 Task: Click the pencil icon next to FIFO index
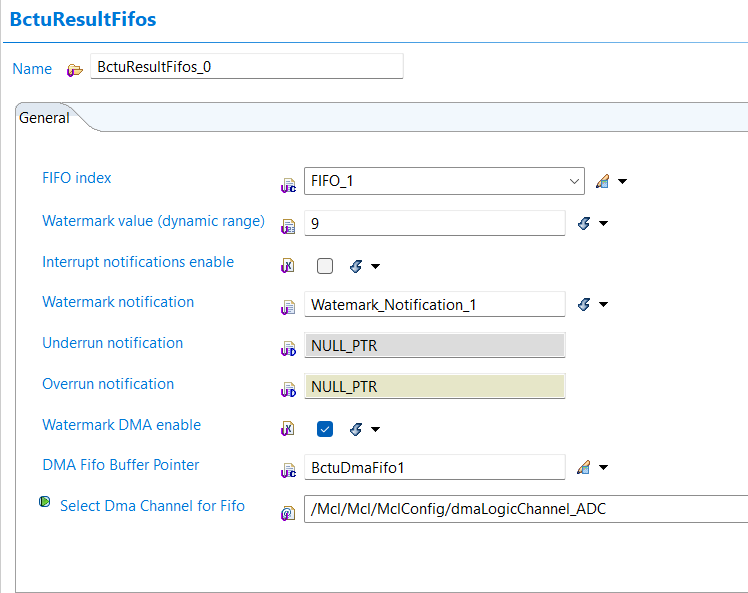(x=602, y=182)
